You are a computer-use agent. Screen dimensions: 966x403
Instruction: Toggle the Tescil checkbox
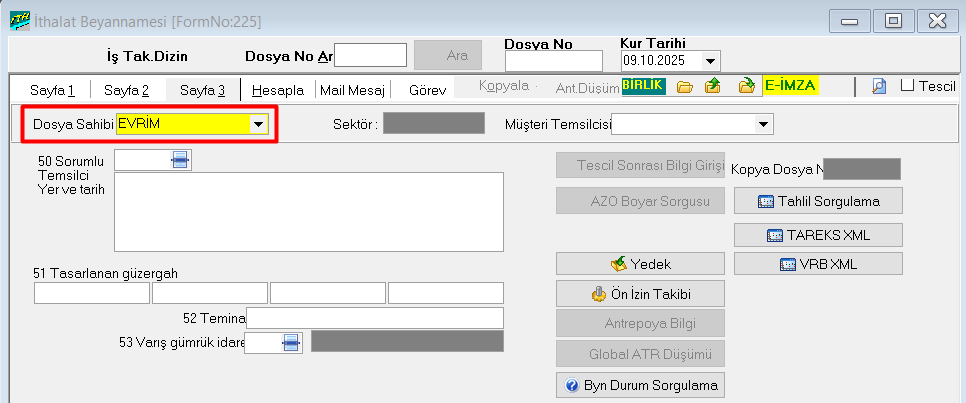click(907, 86)
